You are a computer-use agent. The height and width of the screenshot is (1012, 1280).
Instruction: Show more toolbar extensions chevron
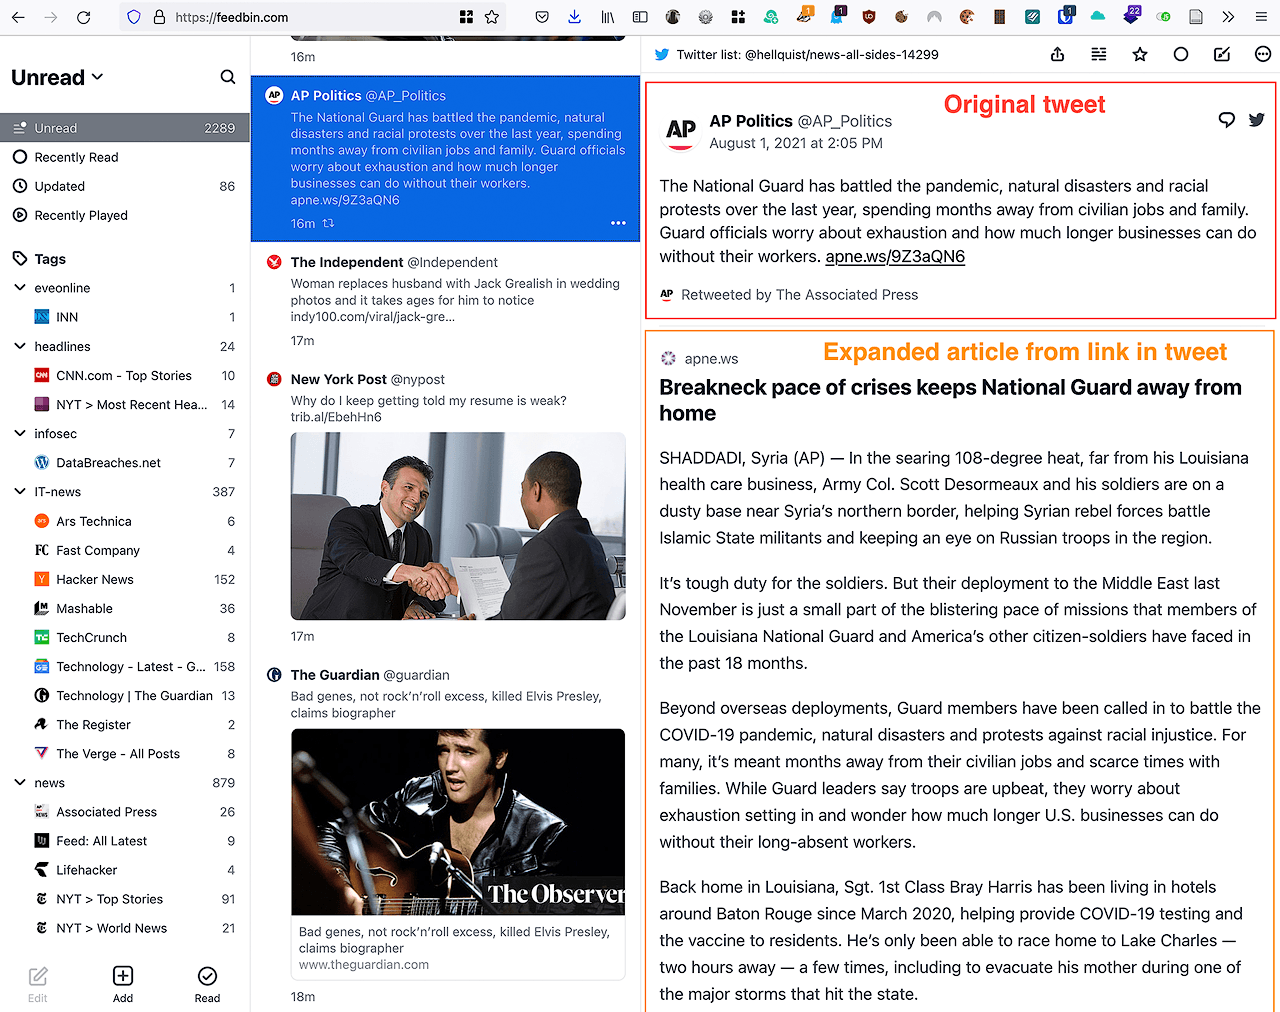pos(1228,17)
